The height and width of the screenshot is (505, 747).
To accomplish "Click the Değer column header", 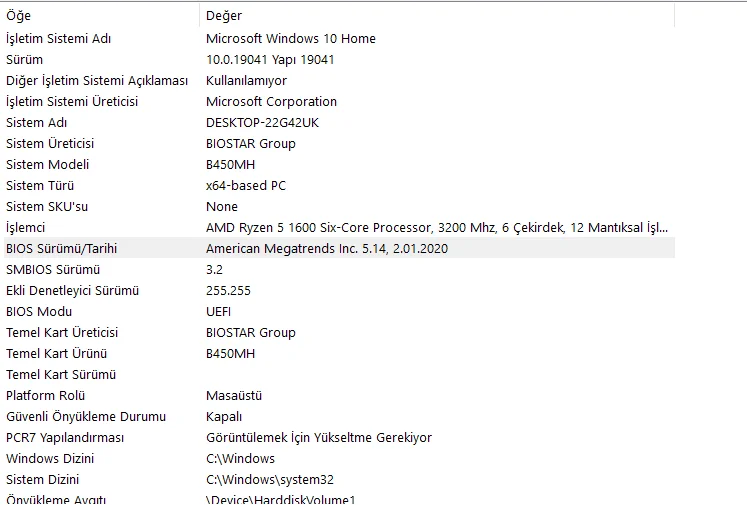I will (x=224, y=16).
